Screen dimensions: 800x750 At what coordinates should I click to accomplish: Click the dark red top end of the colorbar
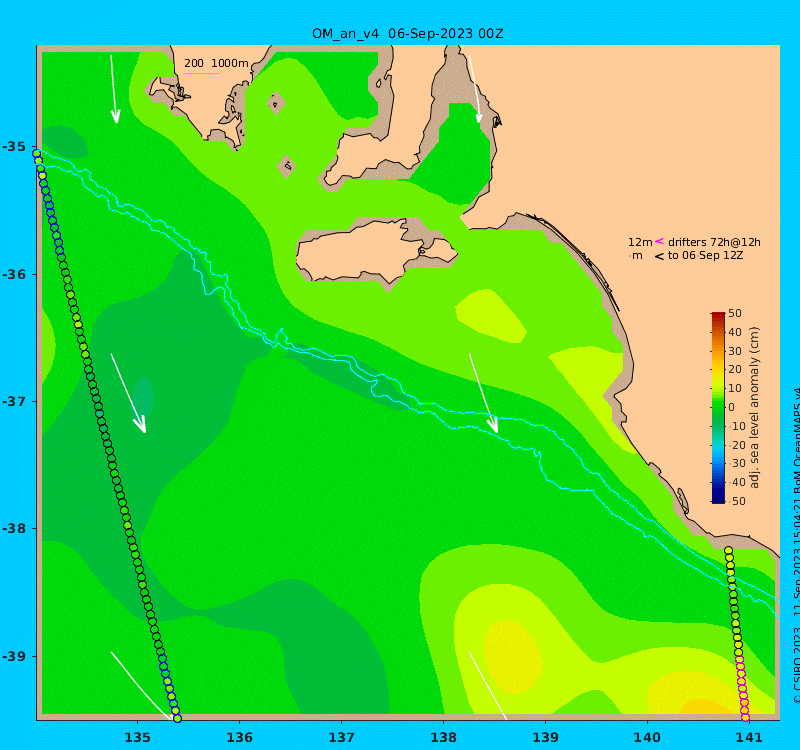pos(718,316)
